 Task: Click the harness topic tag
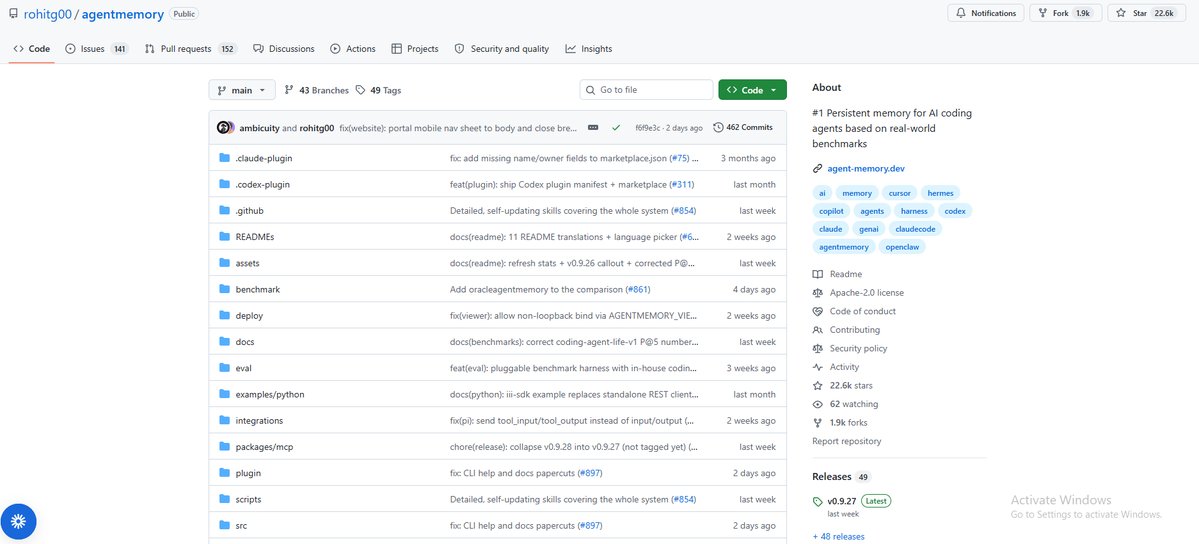tap(914, 211)
